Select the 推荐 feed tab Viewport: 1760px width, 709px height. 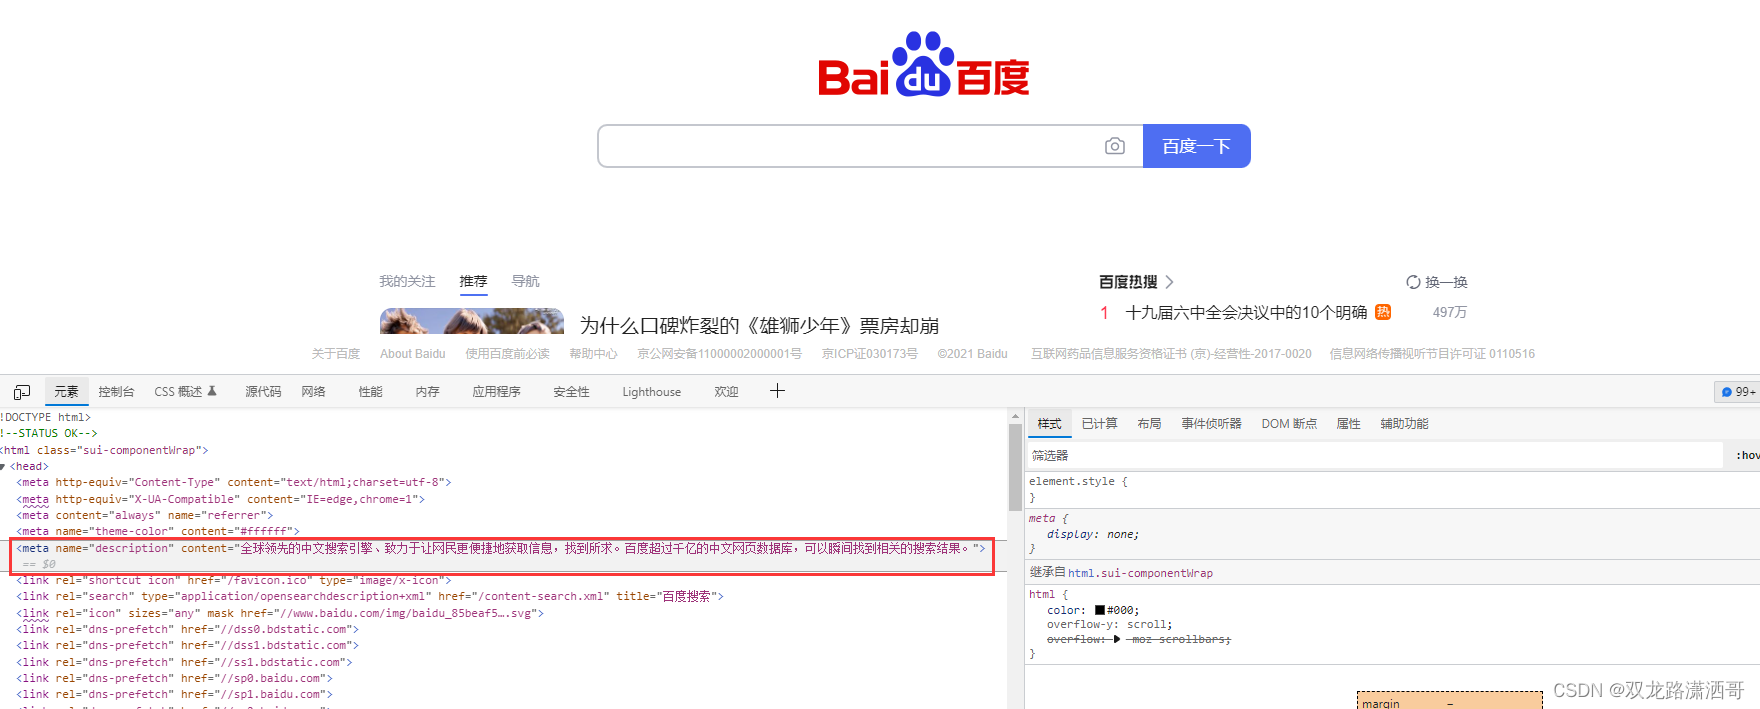click(x=473, y=281)
